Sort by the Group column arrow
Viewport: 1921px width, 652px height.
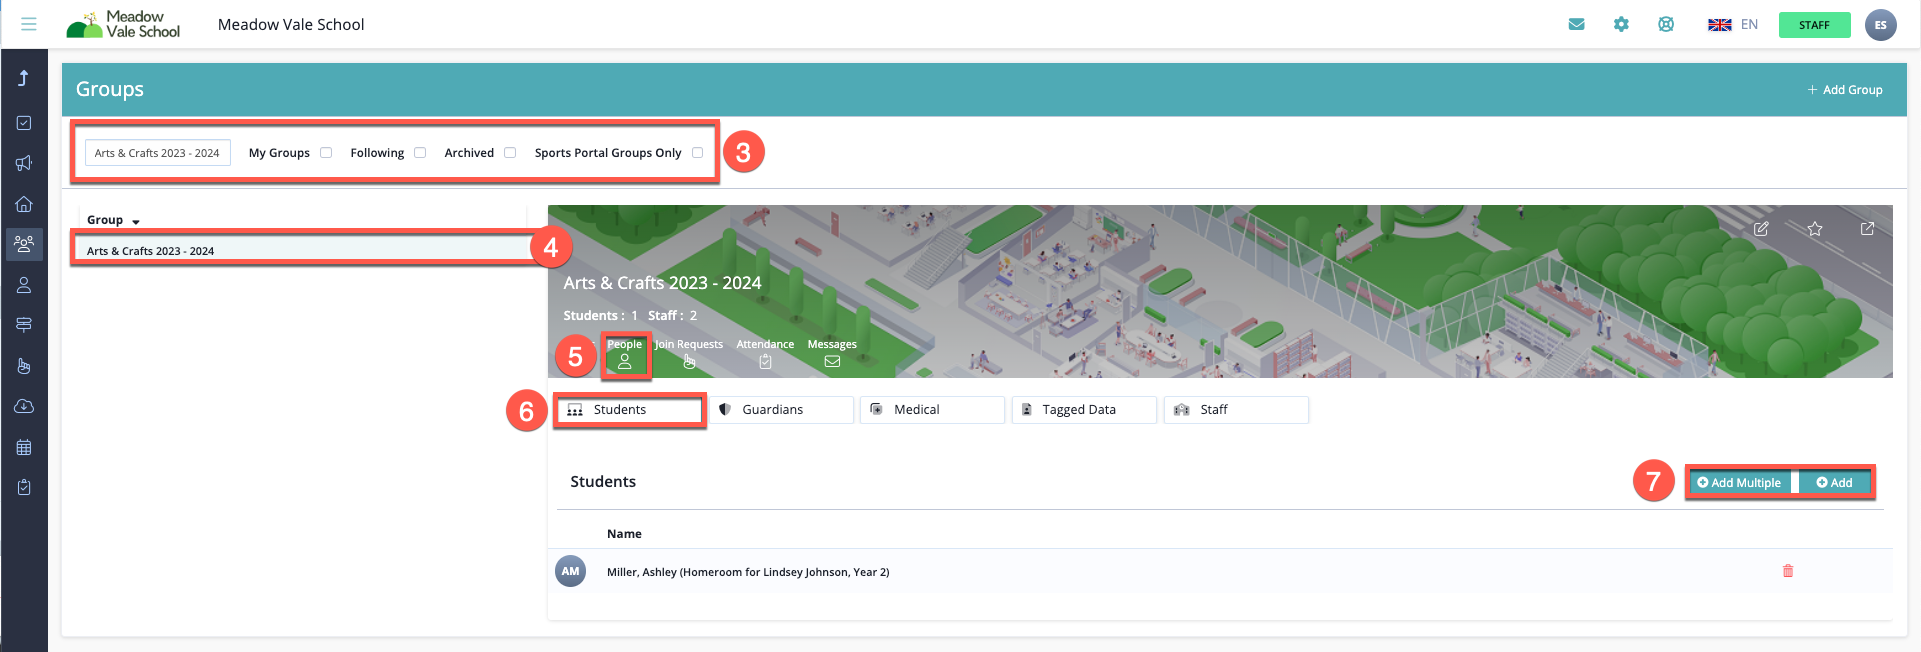tap(136, 221)
